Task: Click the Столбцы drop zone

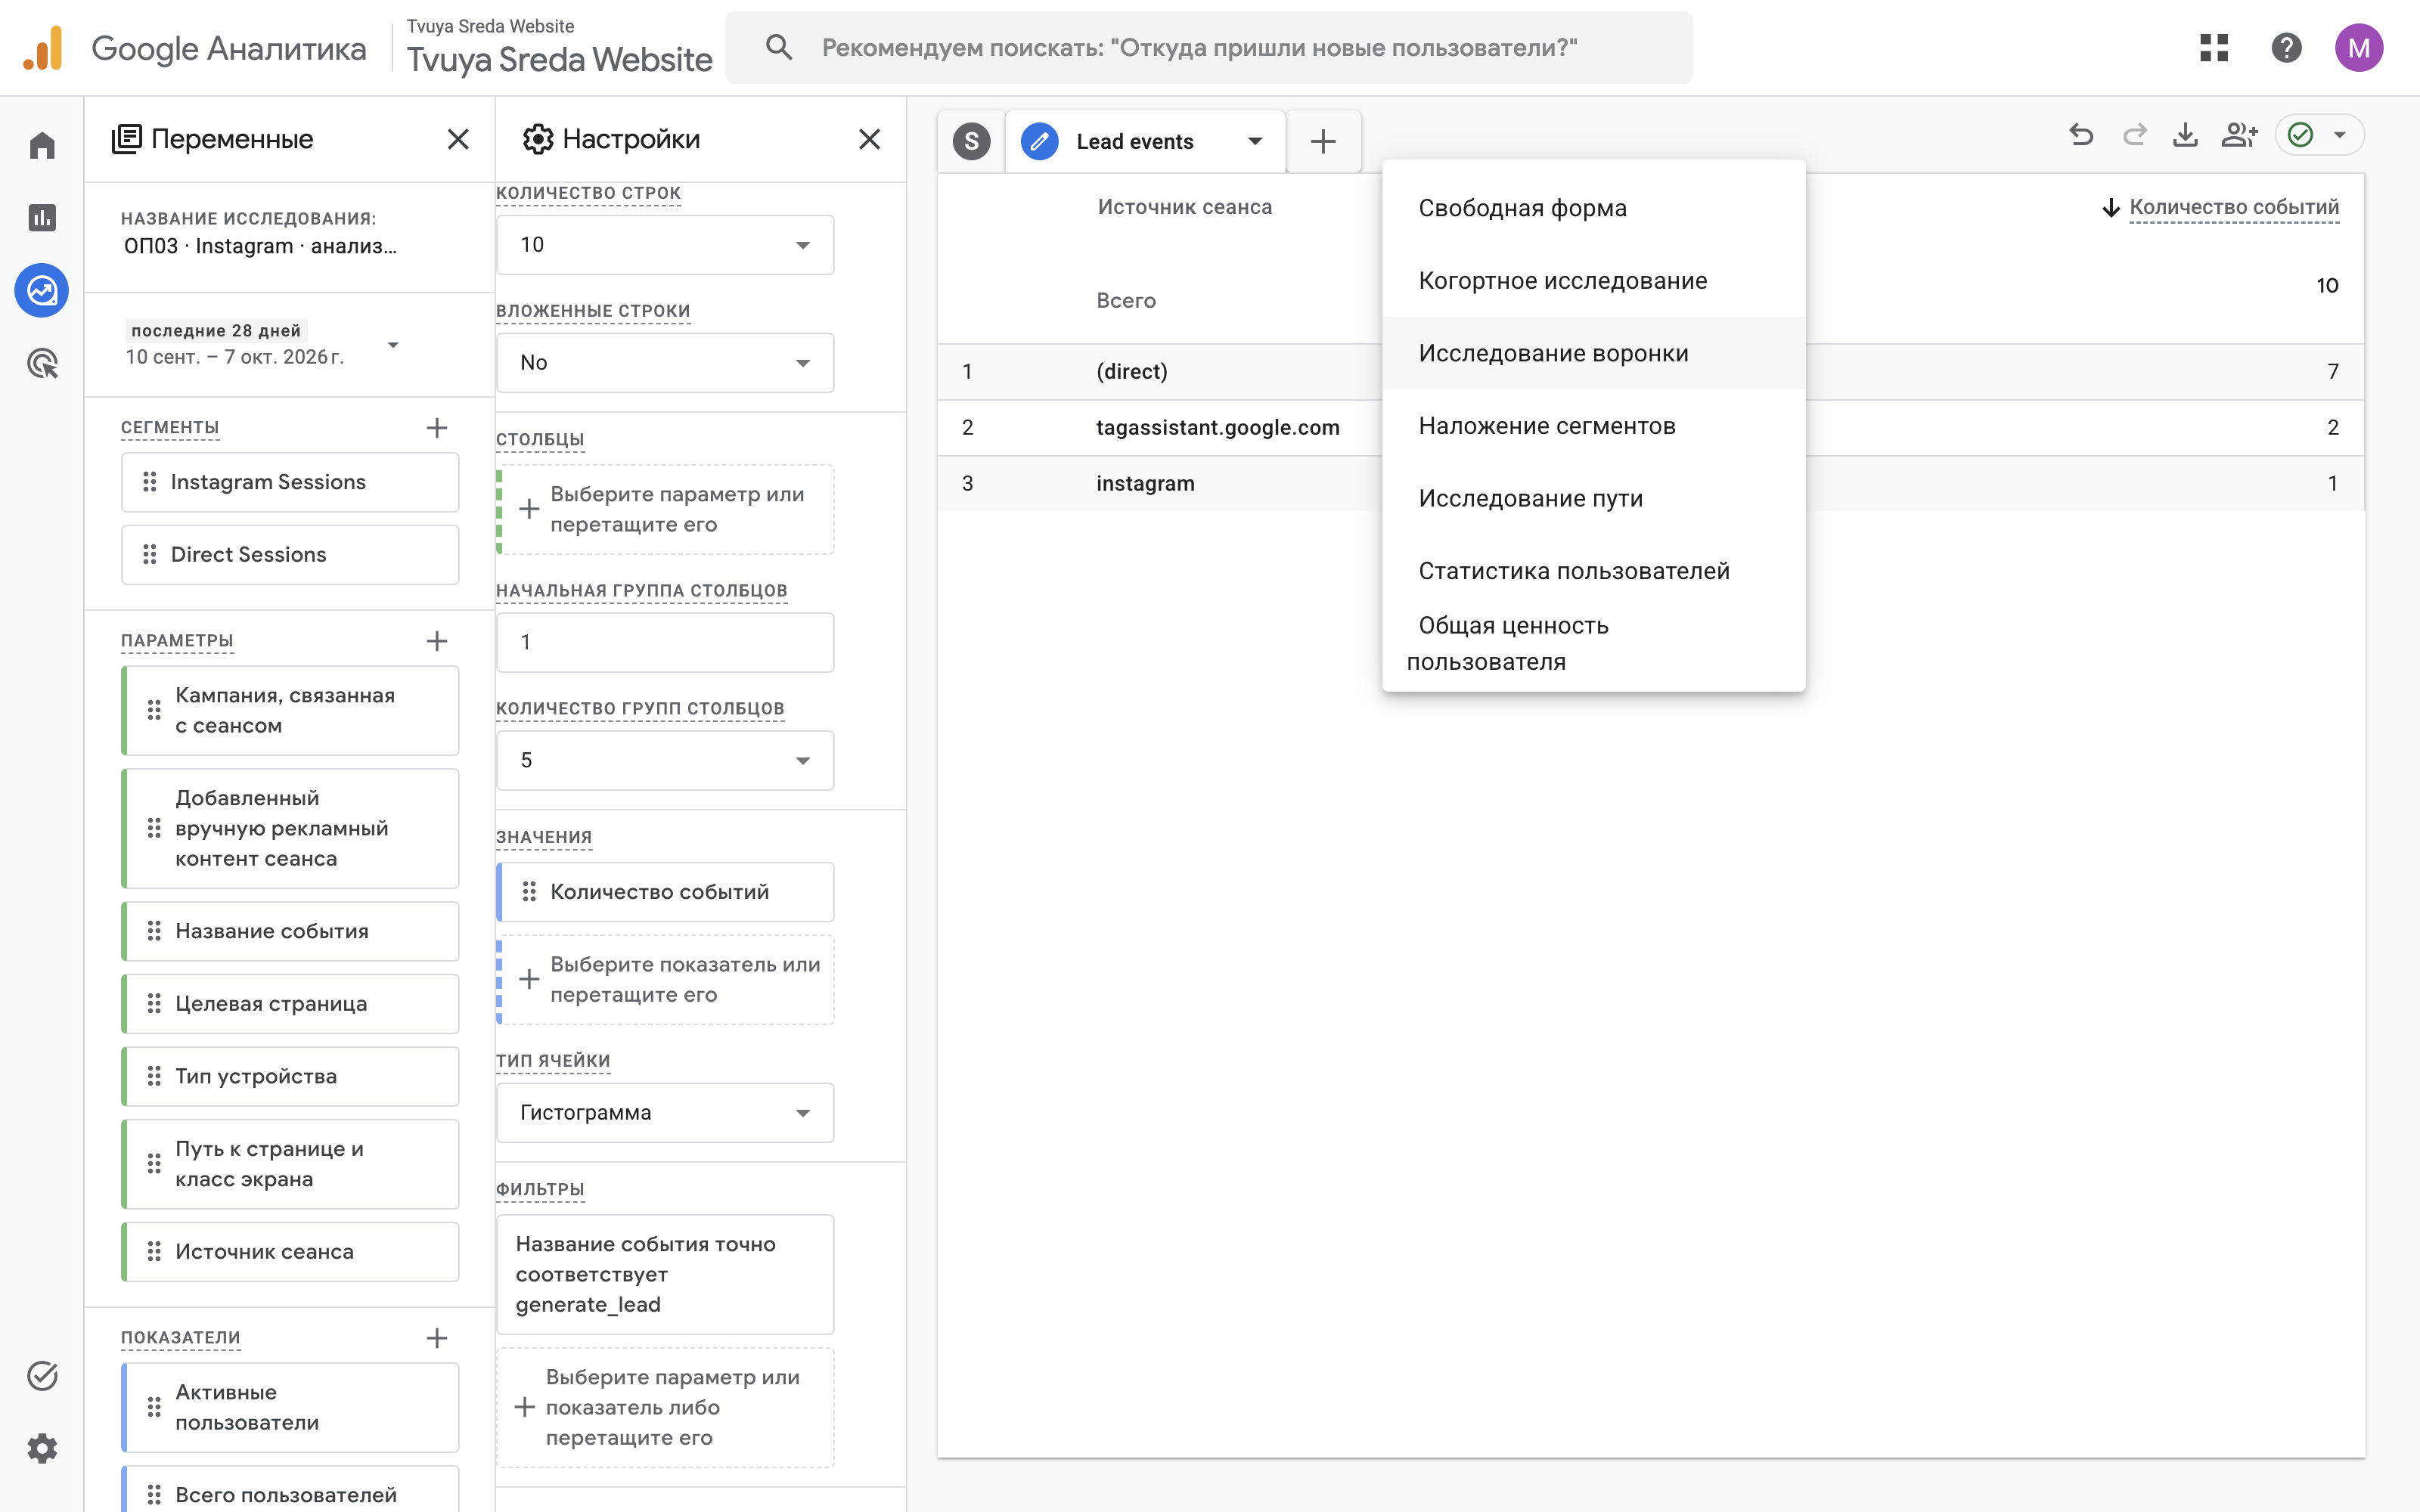Action: coord(665,510)
